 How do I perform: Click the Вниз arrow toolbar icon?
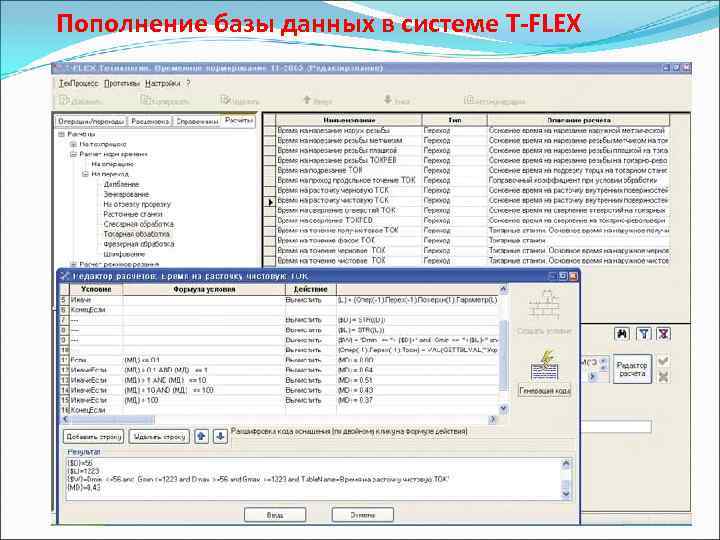[388, 99]
